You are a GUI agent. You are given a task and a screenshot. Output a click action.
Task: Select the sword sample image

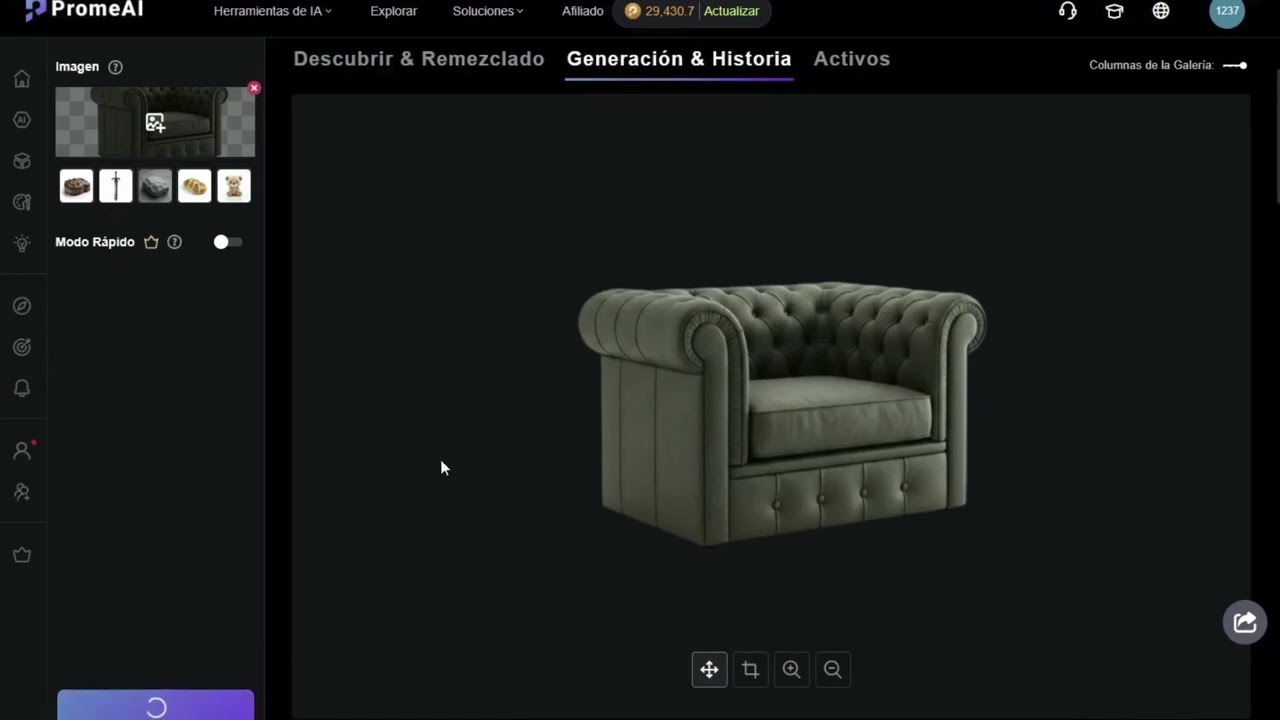(116, 186)
